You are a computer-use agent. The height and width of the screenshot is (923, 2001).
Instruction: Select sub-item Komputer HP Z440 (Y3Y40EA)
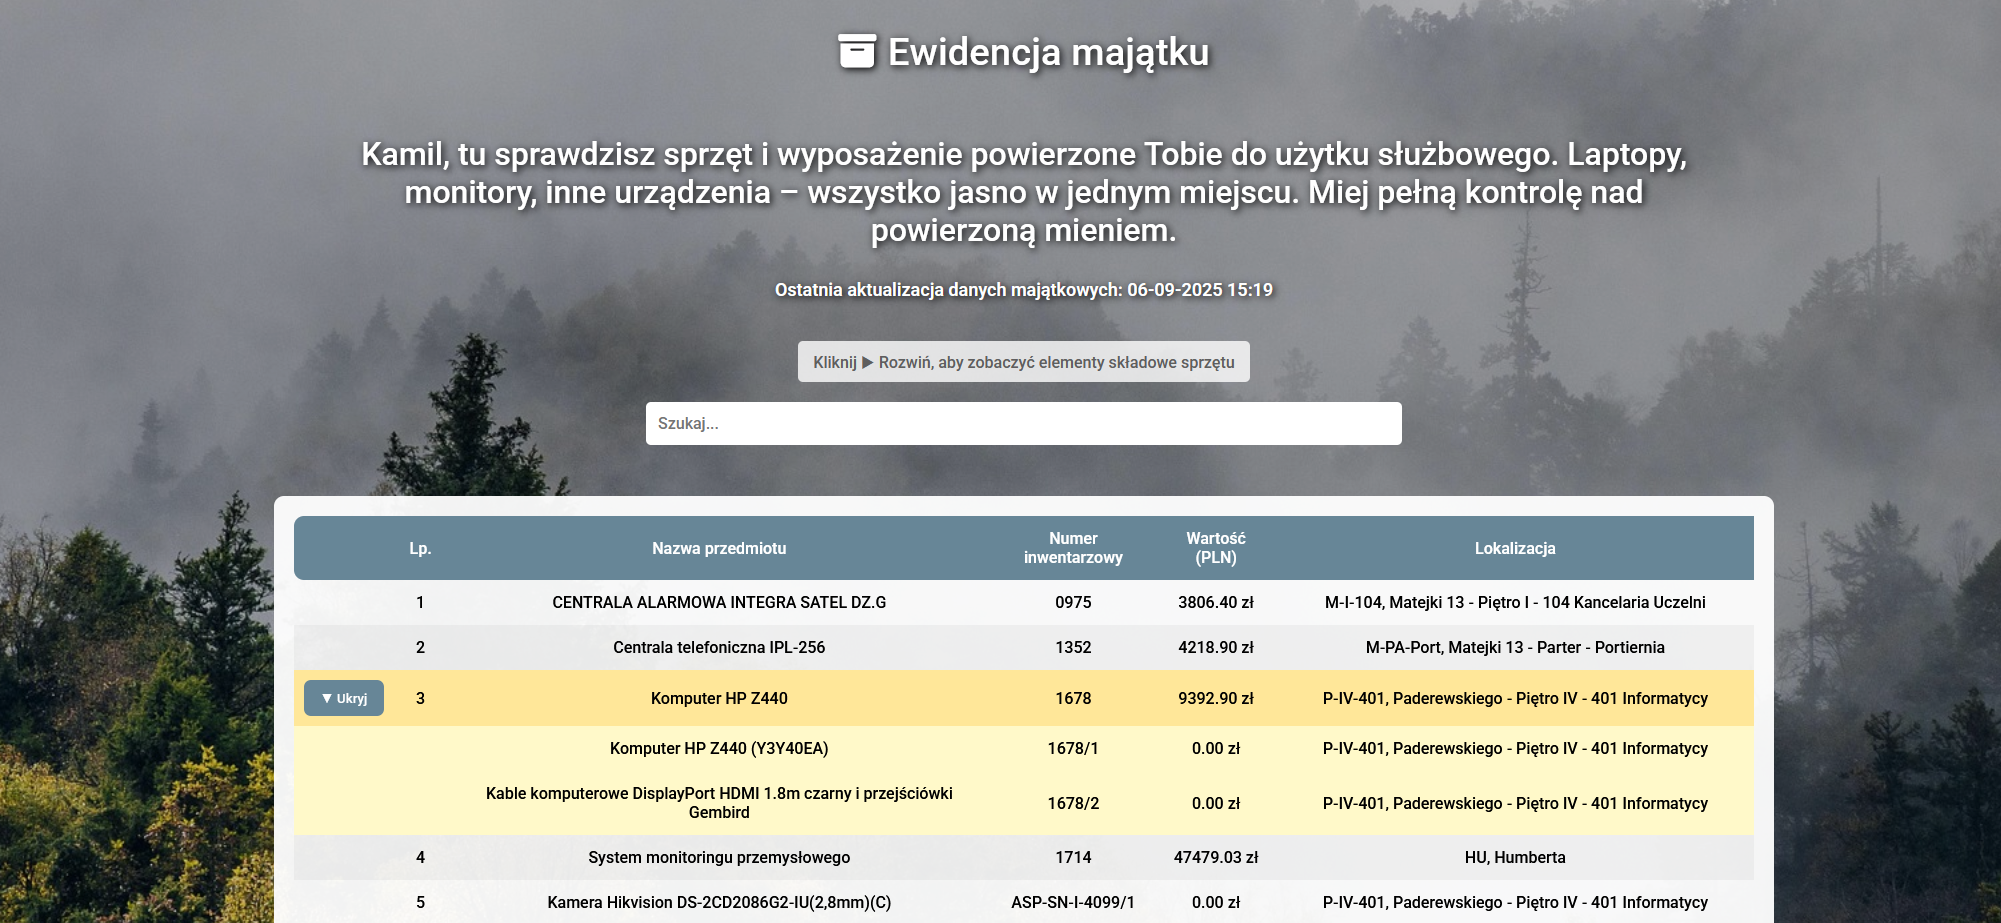tap(718, 748)
